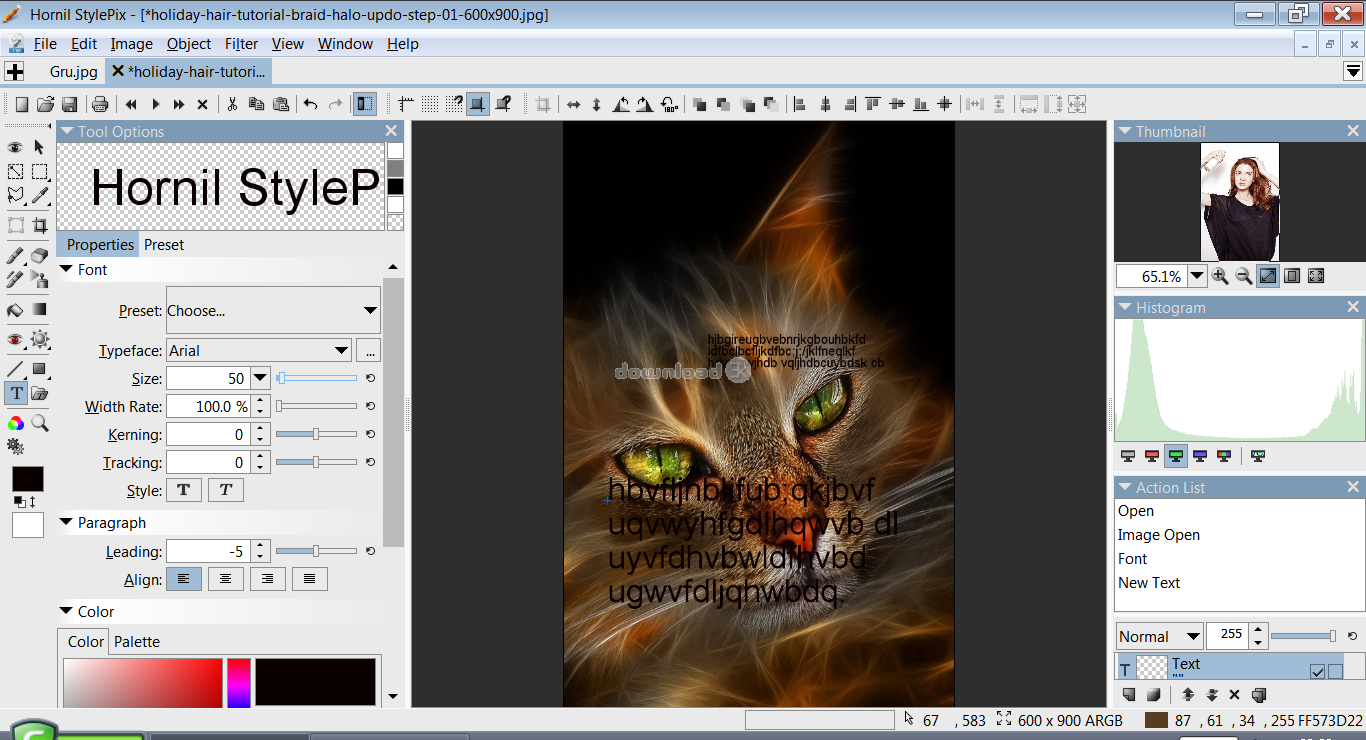Click the Rotate 180° icon
1366x740 pixels.
[669, 104]
